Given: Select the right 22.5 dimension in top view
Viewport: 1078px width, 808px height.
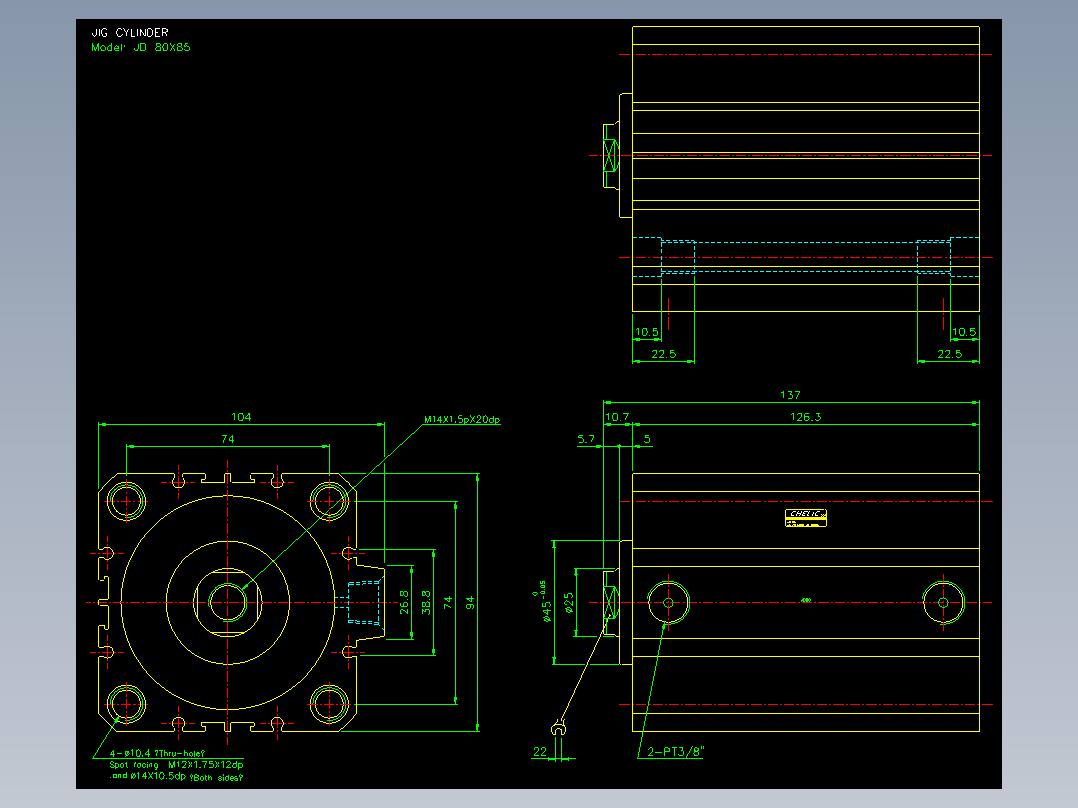Looking at the screenshot, I should [949, 354].
